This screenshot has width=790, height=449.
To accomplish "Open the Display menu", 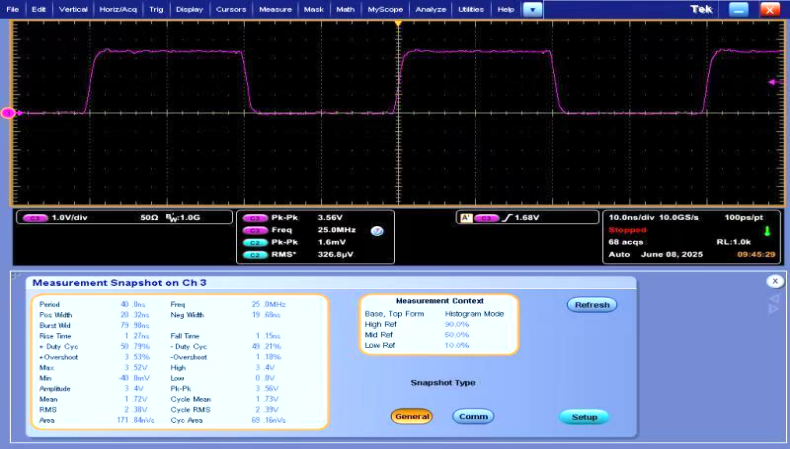I will tap(189, 9).
